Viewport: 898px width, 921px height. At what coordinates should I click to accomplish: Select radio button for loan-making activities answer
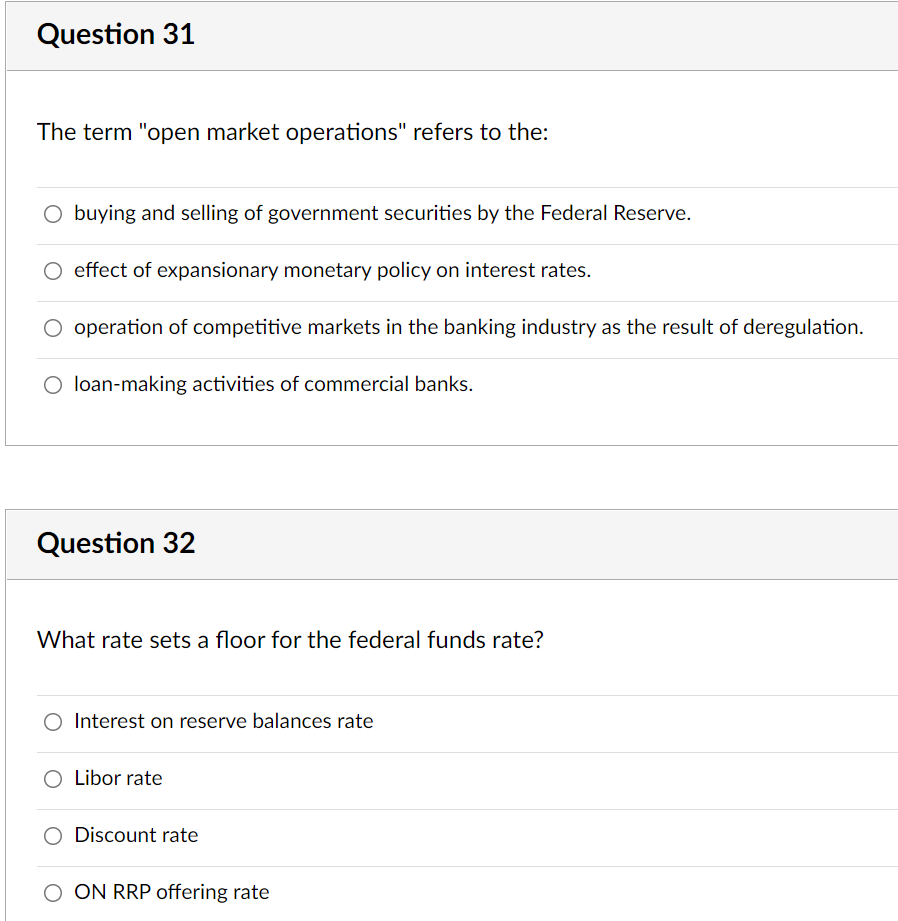click(52, 384)
